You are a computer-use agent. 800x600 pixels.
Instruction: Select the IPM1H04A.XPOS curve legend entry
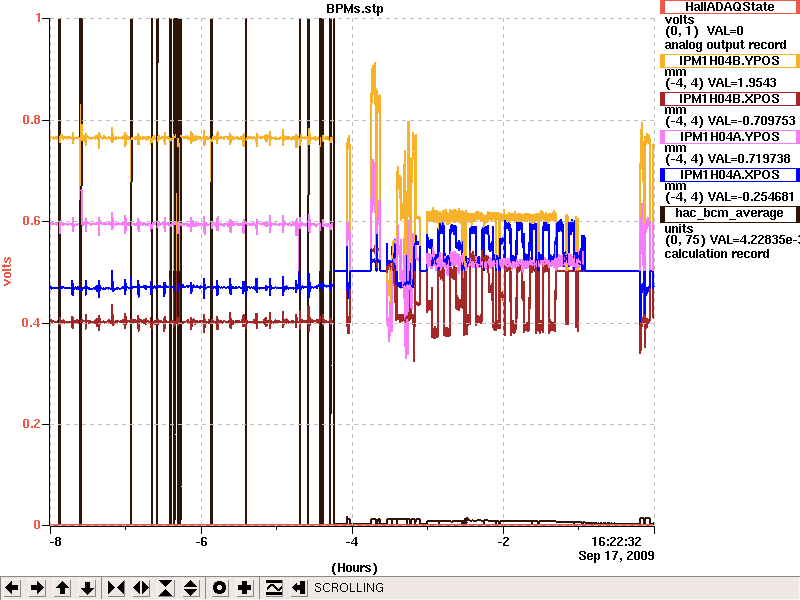[x=730, y=174]
